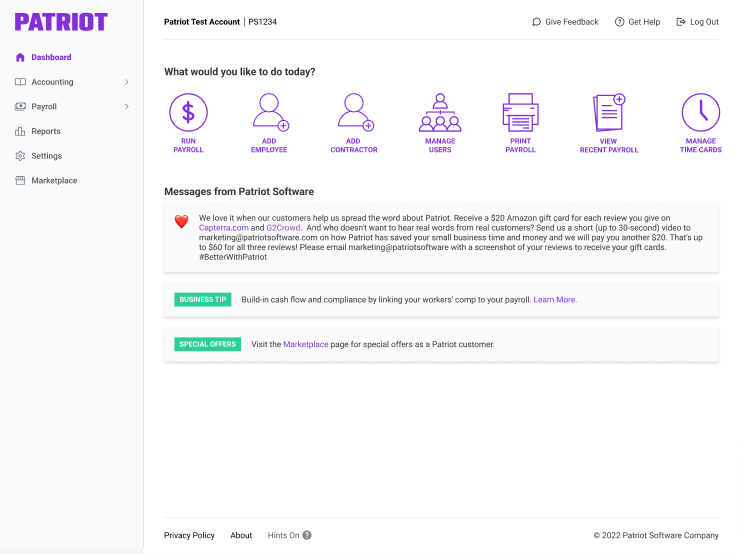The image size is (739, 554).
Task: Click the What would you like heading
Action: pyautogui.click(x=239, y=72)
